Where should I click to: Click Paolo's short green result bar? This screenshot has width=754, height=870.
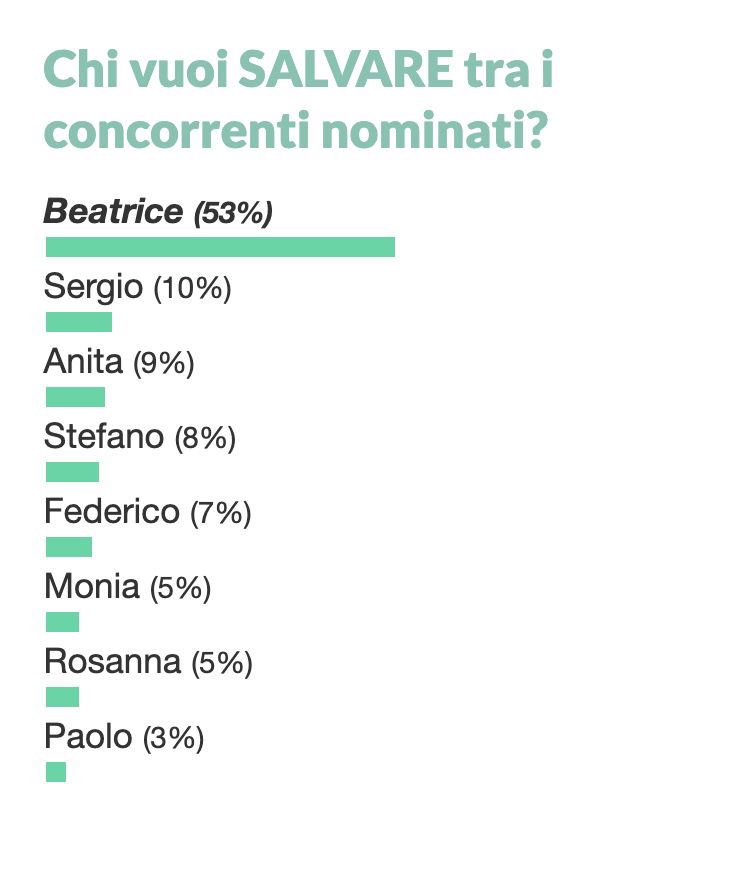coord(55,772)
